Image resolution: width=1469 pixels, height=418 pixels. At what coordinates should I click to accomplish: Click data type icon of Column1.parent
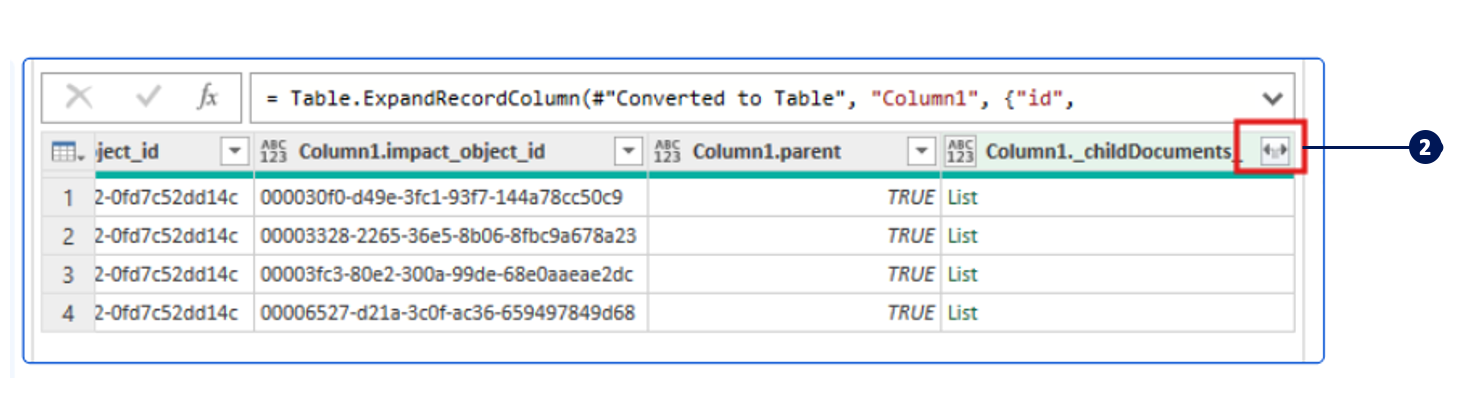tap(666, 152)
